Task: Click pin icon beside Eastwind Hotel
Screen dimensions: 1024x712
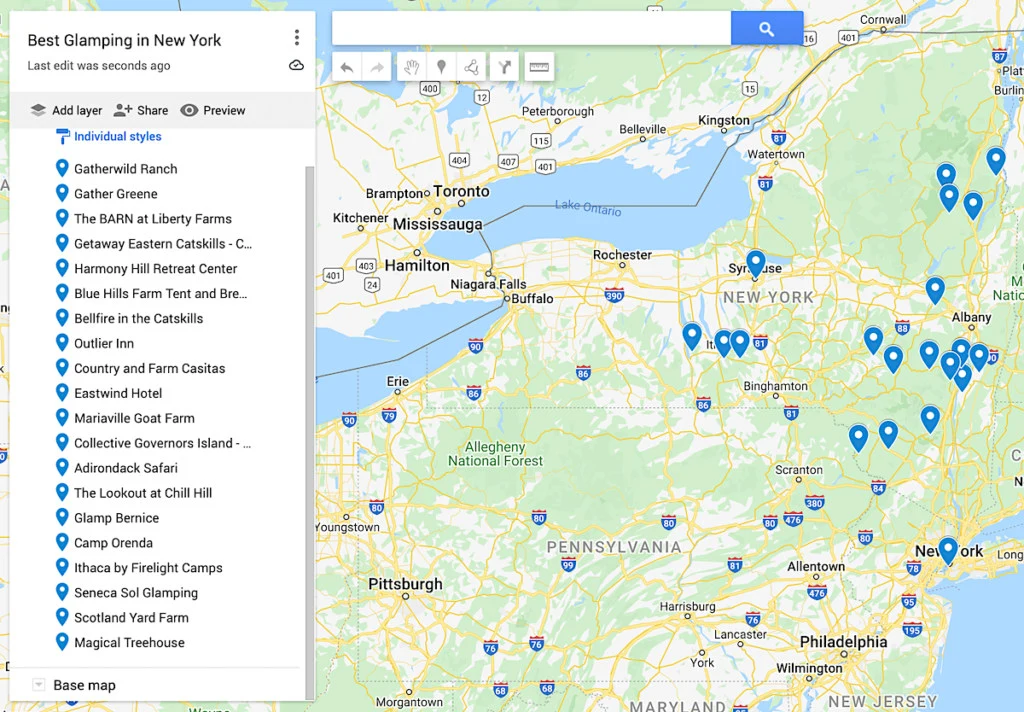Action: [x=62, y=393]
